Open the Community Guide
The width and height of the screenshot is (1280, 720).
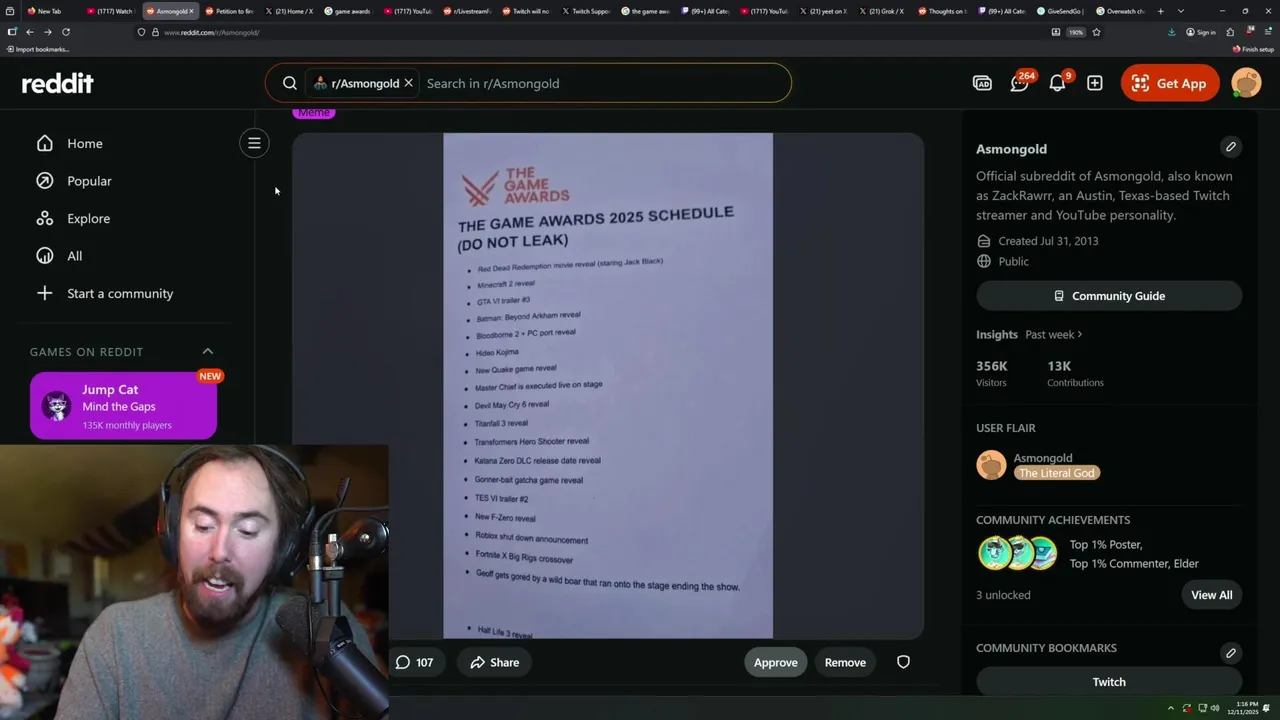pos(1109,296)
